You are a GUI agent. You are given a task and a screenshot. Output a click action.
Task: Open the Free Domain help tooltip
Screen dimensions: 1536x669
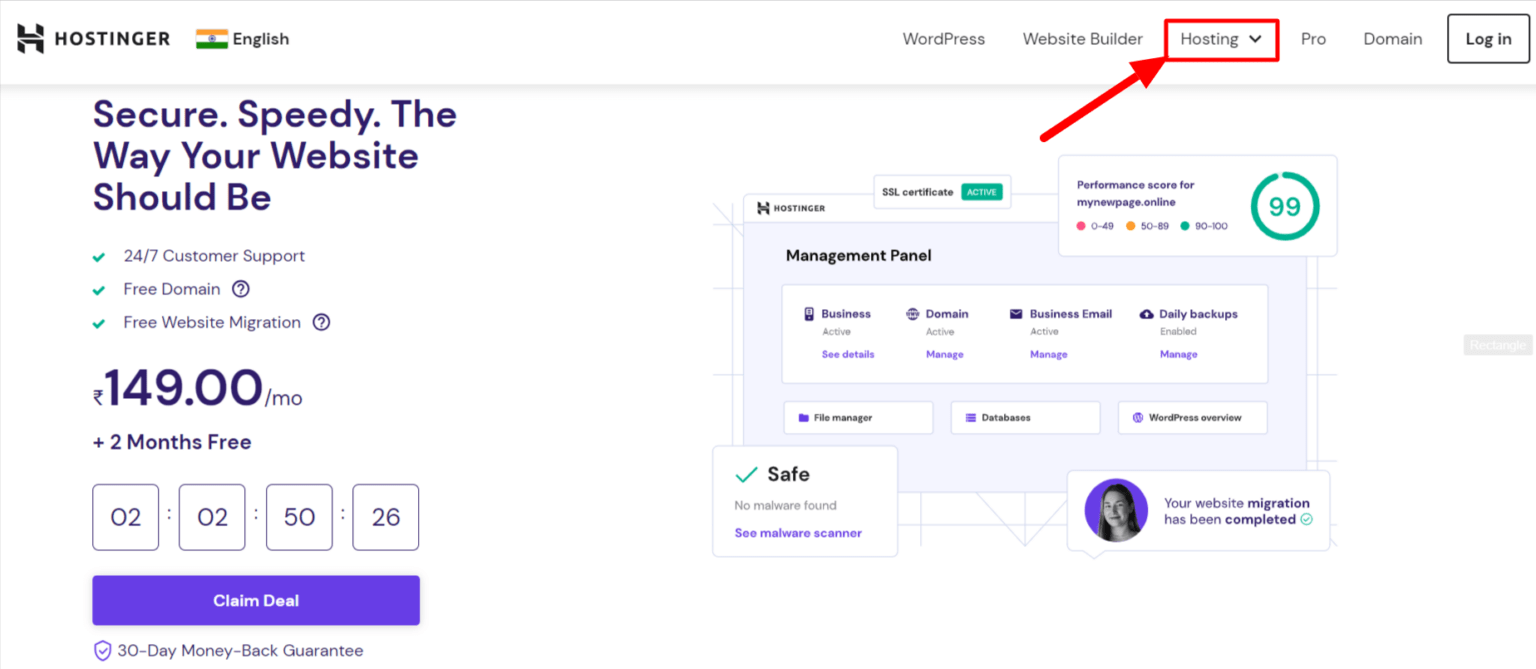[x=241, y=289]
